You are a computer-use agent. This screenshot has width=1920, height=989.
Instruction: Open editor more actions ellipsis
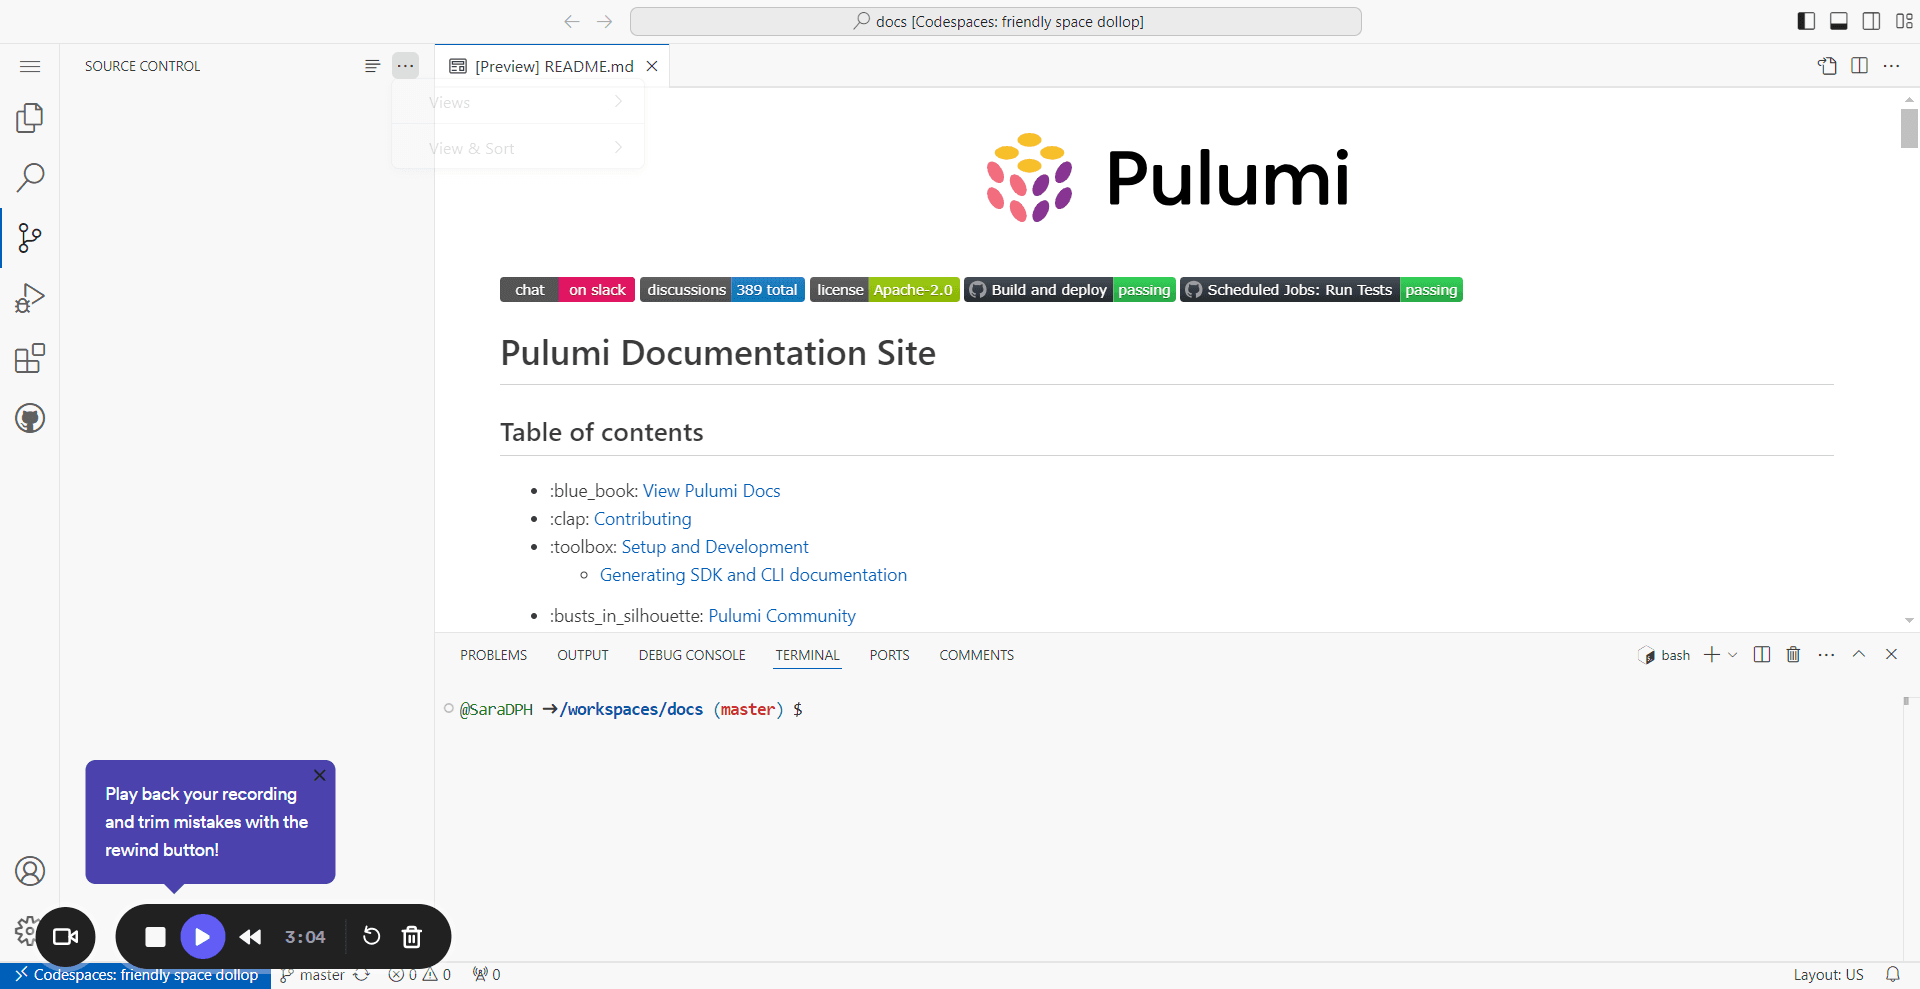(1891, 66)
